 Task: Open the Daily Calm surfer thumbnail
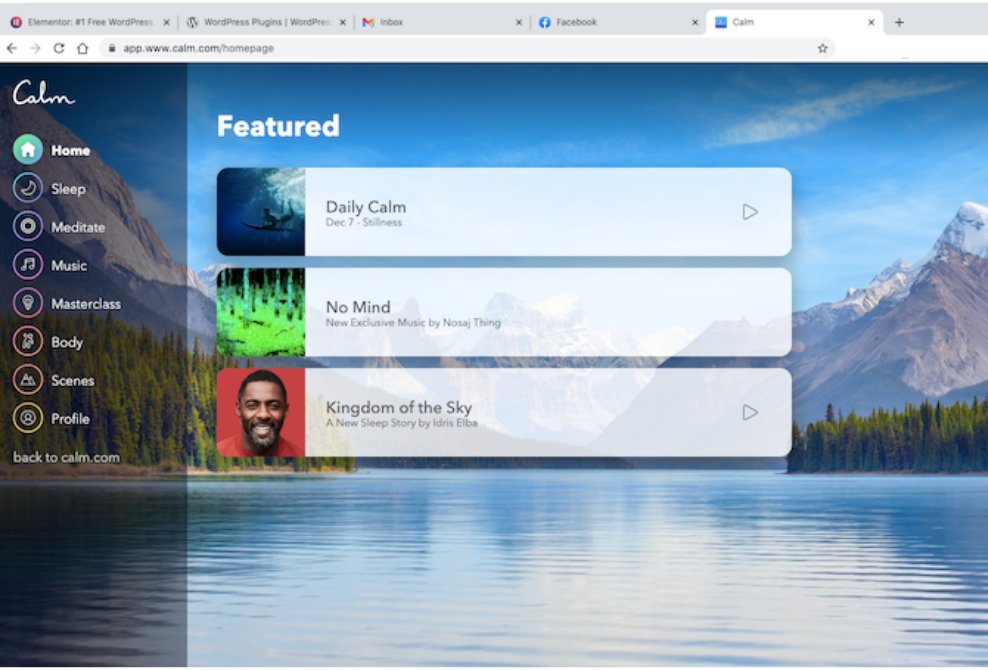(261, 212)
